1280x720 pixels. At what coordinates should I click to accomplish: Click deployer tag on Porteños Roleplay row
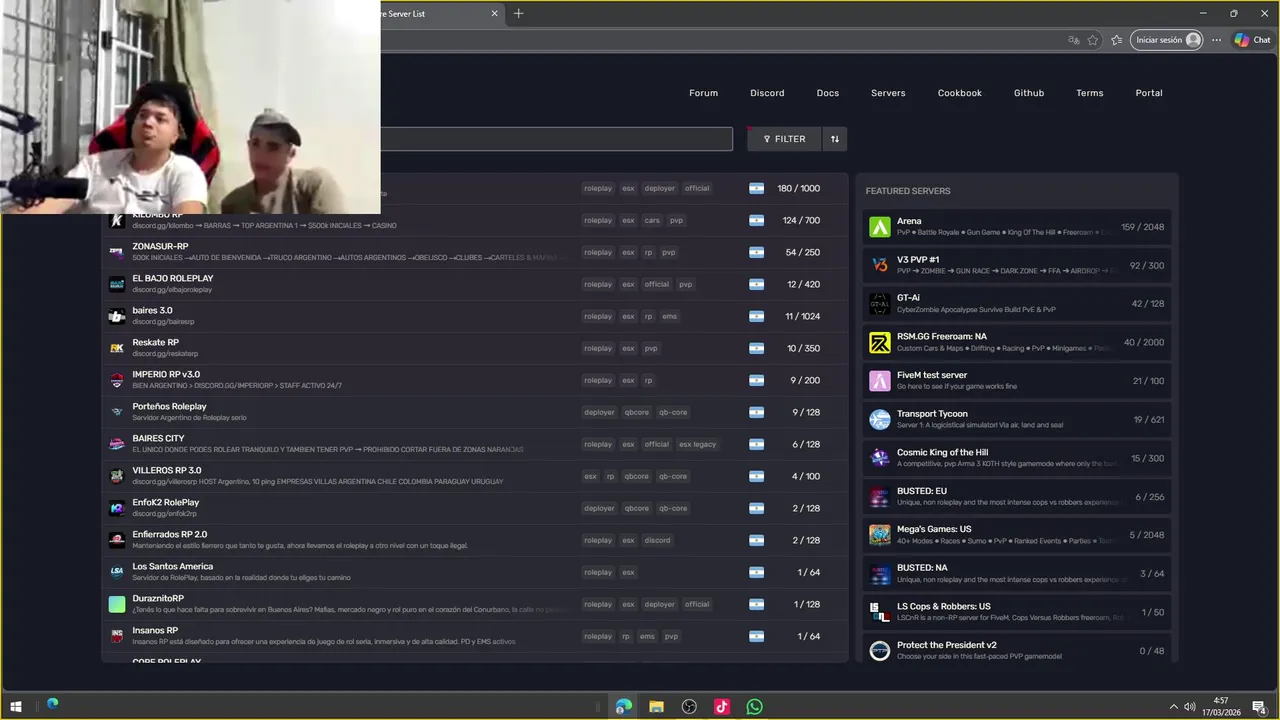[x=599, y=412]
